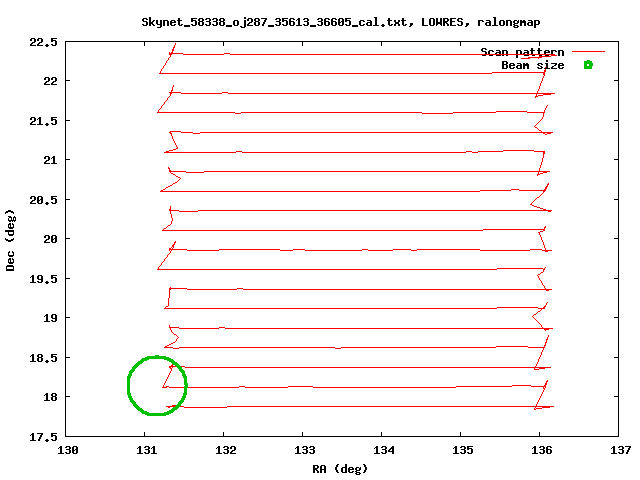Click the 'RA (deg)' axis label
This screenshot has width=640, height=480.
(340, 469)
